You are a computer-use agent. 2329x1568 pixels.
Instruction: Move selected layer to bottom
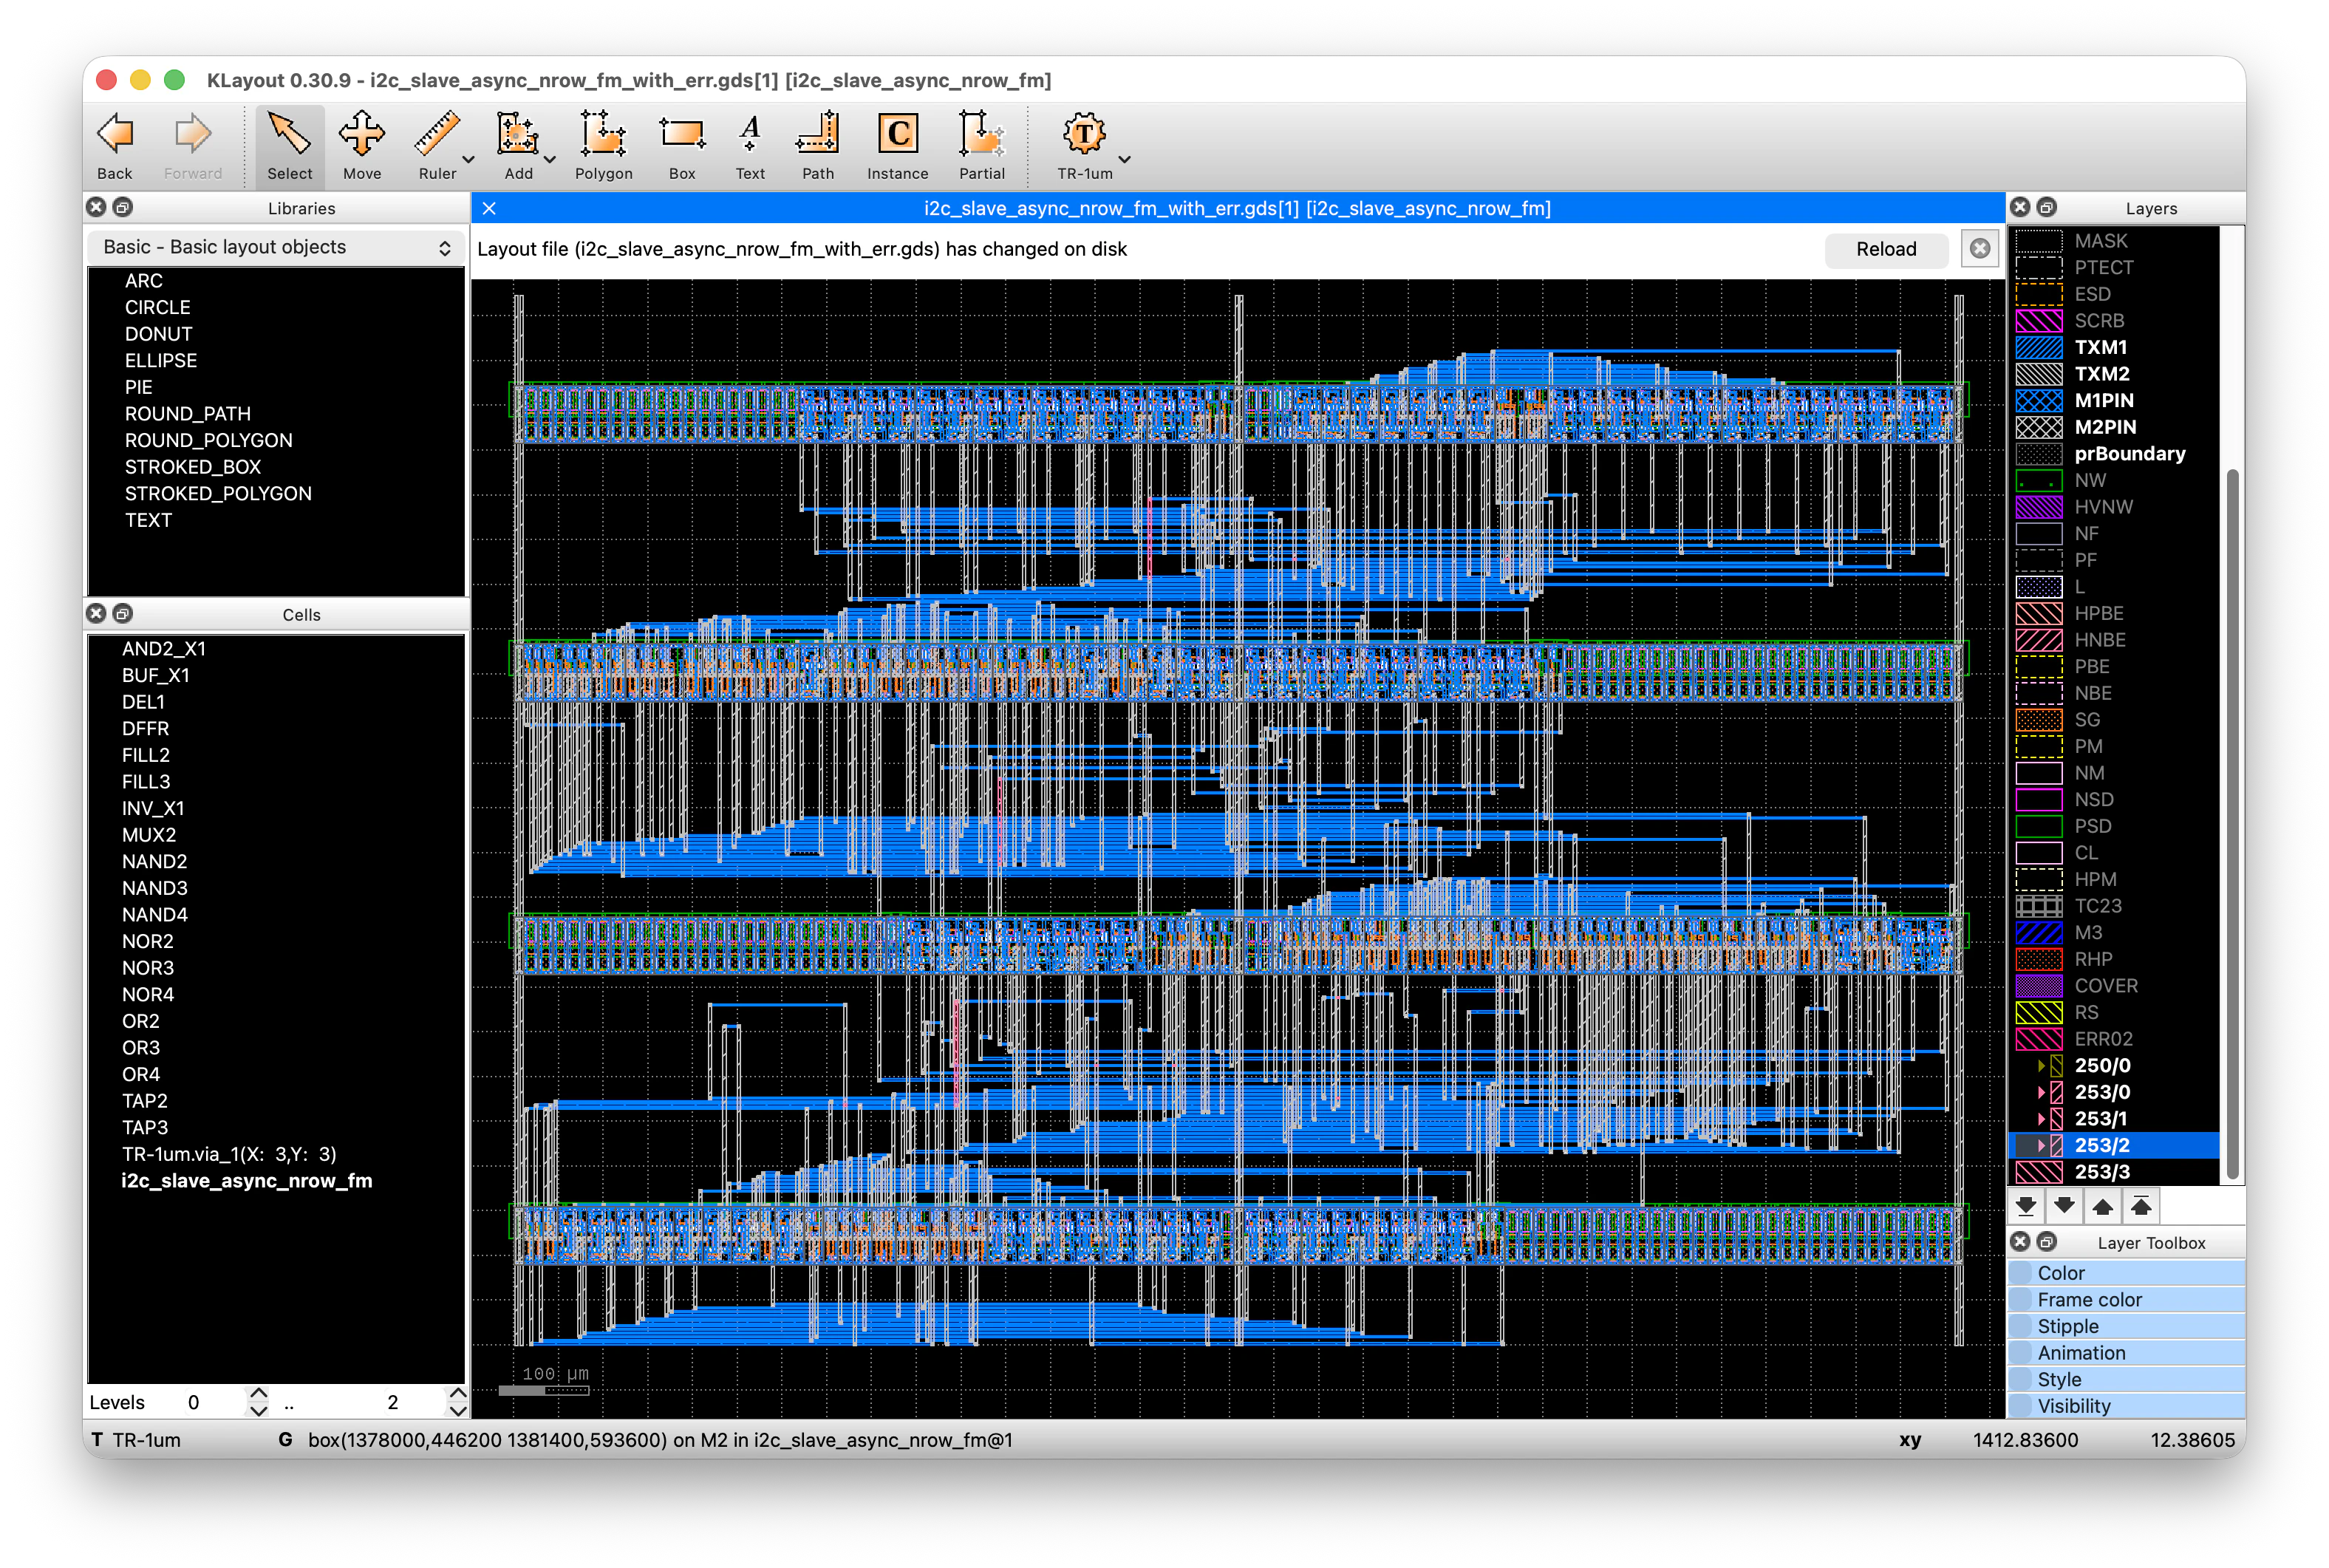click(x=2026, y=1206)
